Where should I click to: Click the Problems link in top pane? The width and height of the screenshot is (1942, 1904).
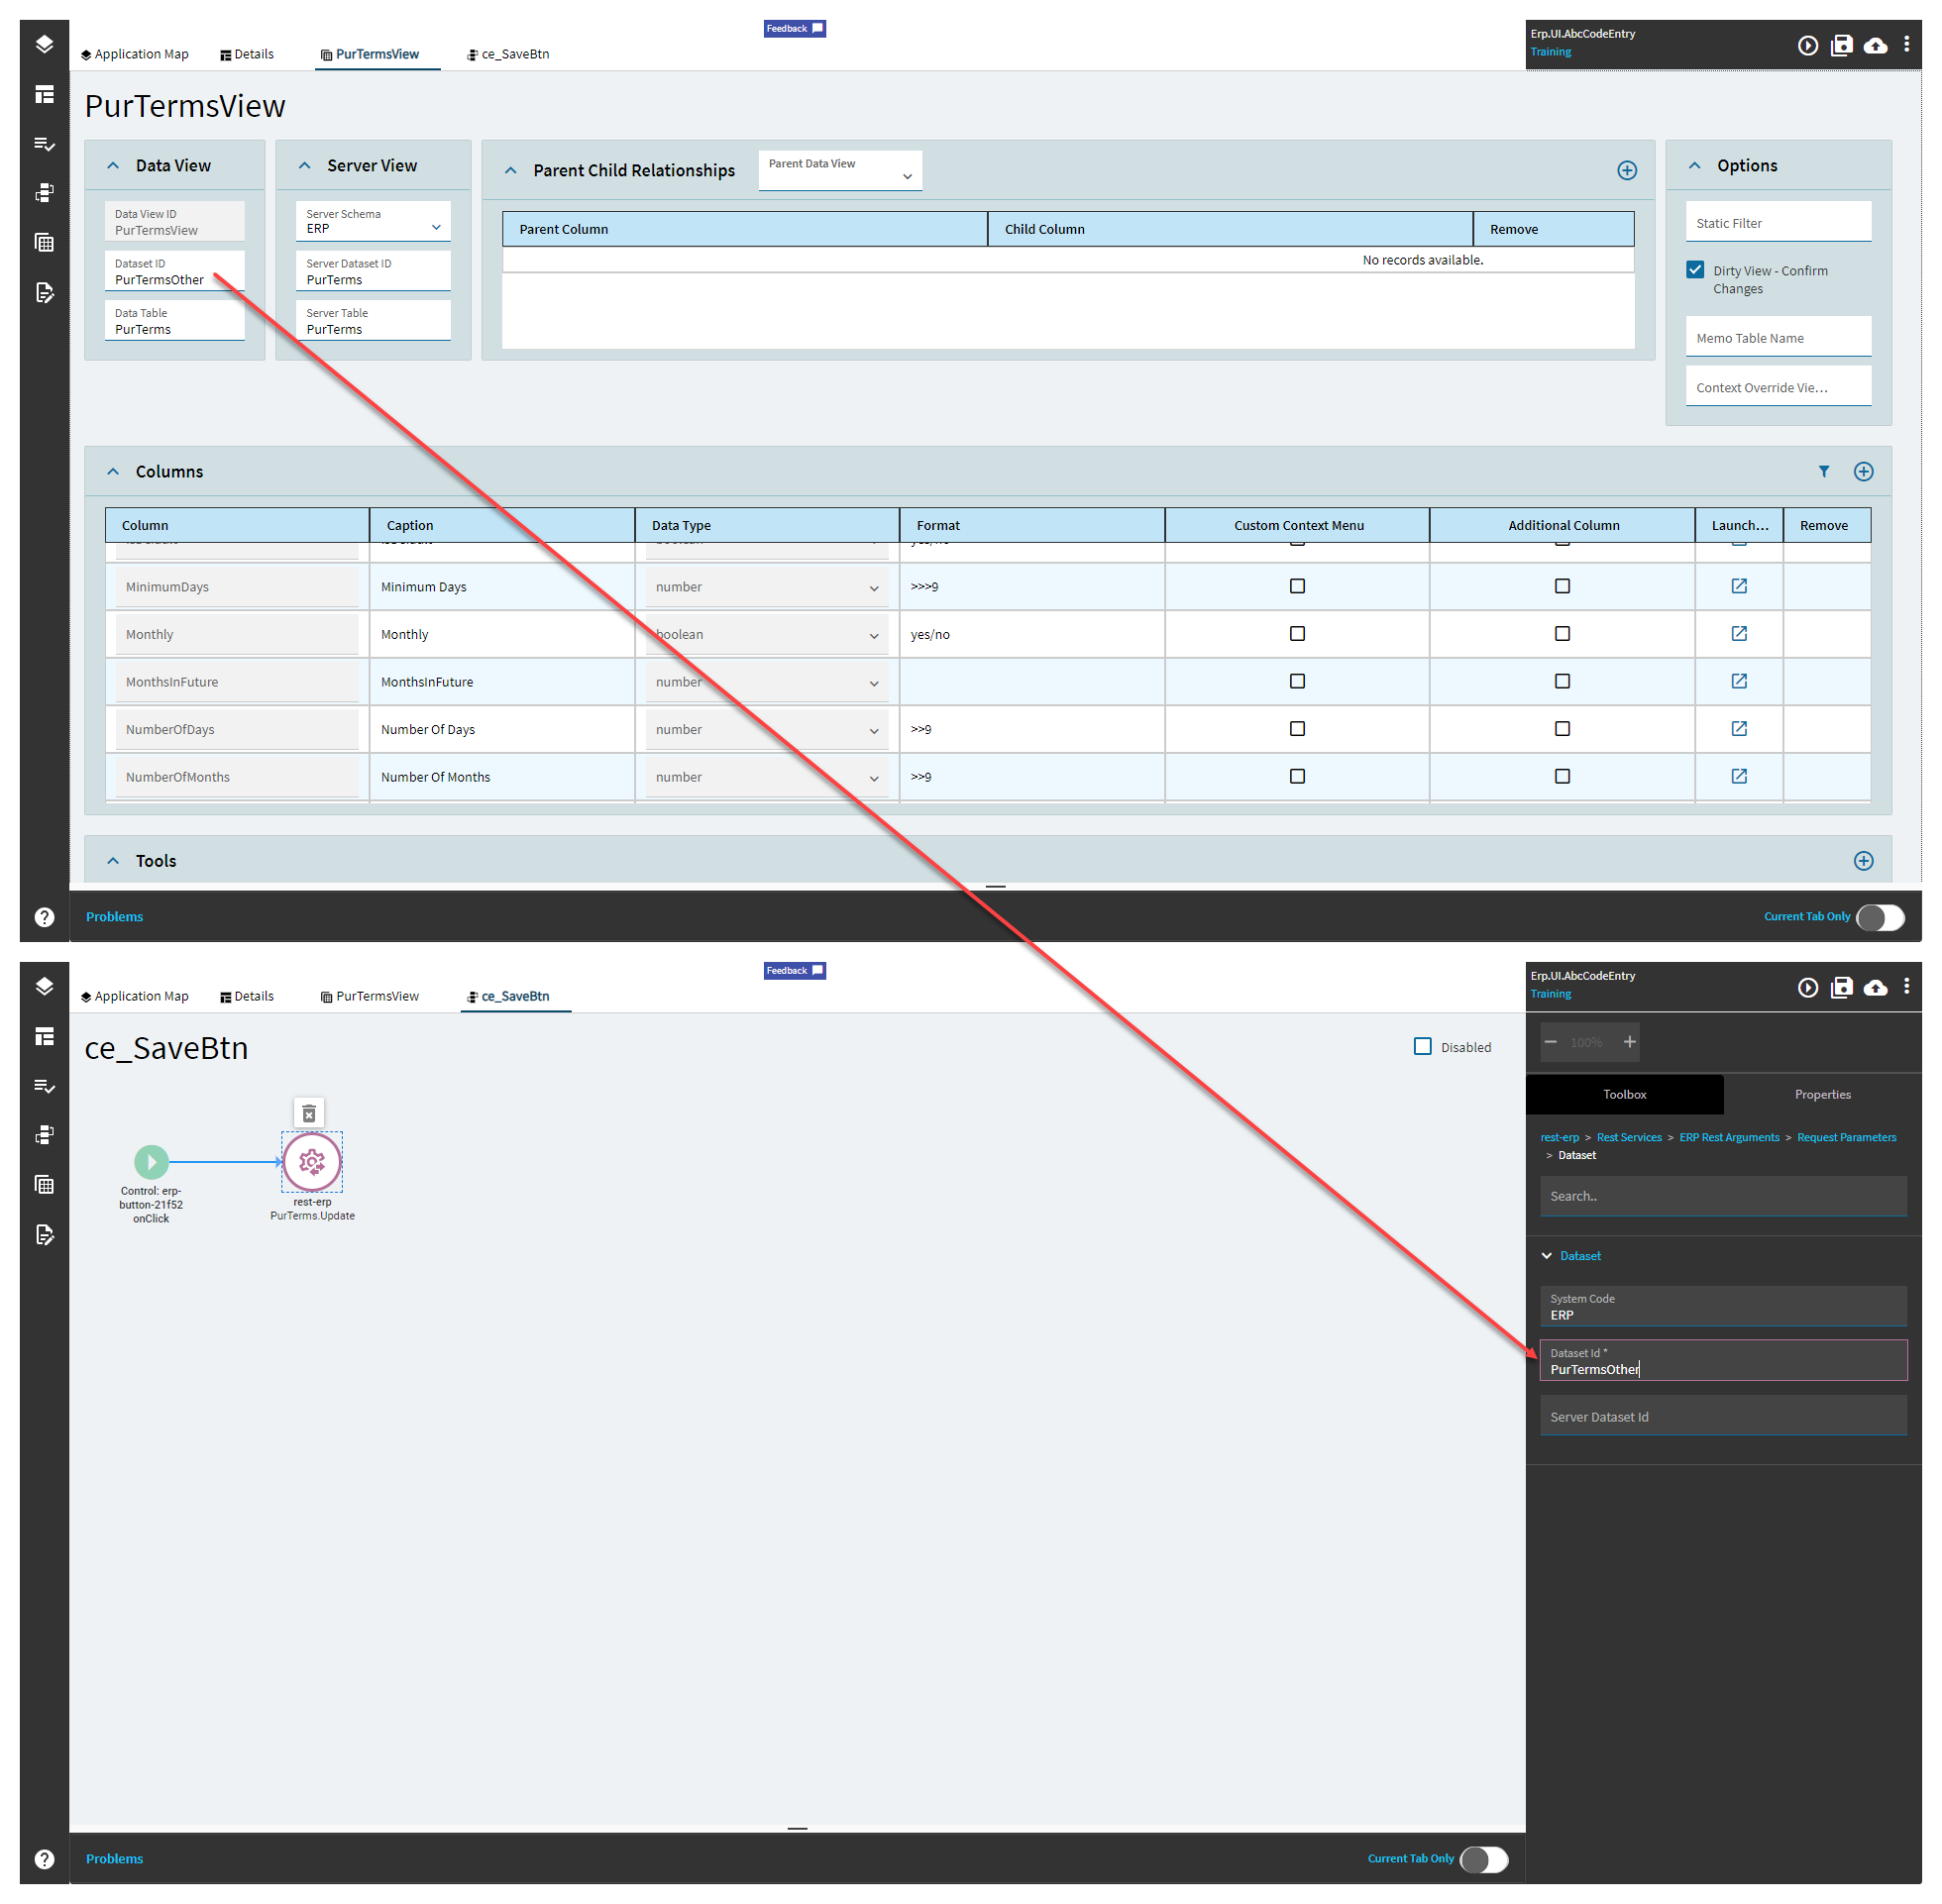(114, 917)
